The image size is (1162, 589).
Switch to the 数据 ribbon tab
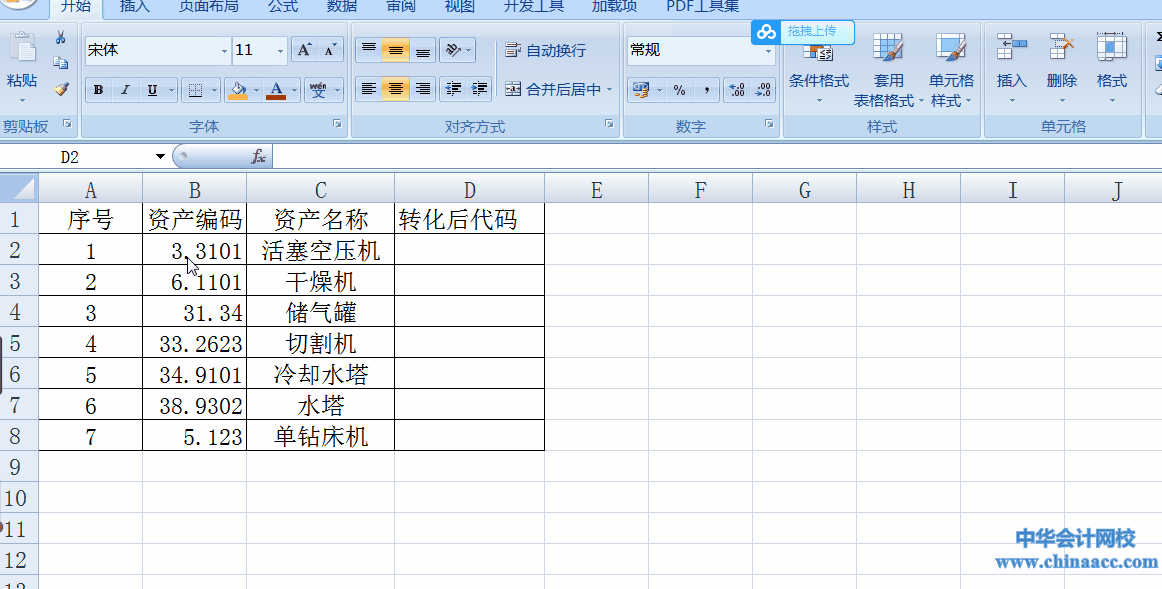[340, 8]
